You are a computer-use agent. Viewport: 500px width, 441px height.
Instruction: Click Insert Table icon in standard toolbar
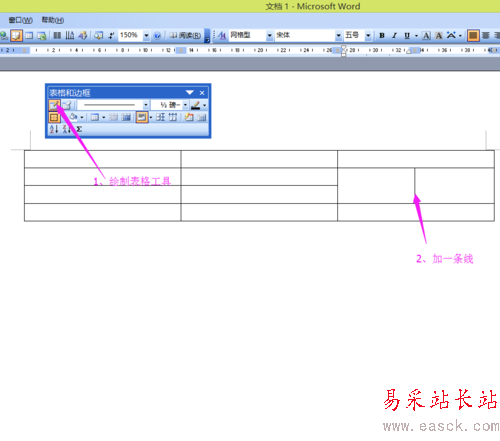pyautogui.click(x=29, y=35)
